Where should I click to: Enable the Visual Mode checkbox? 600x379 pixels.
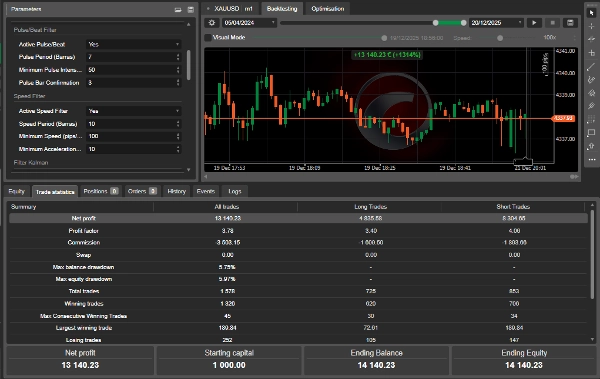tap(208, 38)
